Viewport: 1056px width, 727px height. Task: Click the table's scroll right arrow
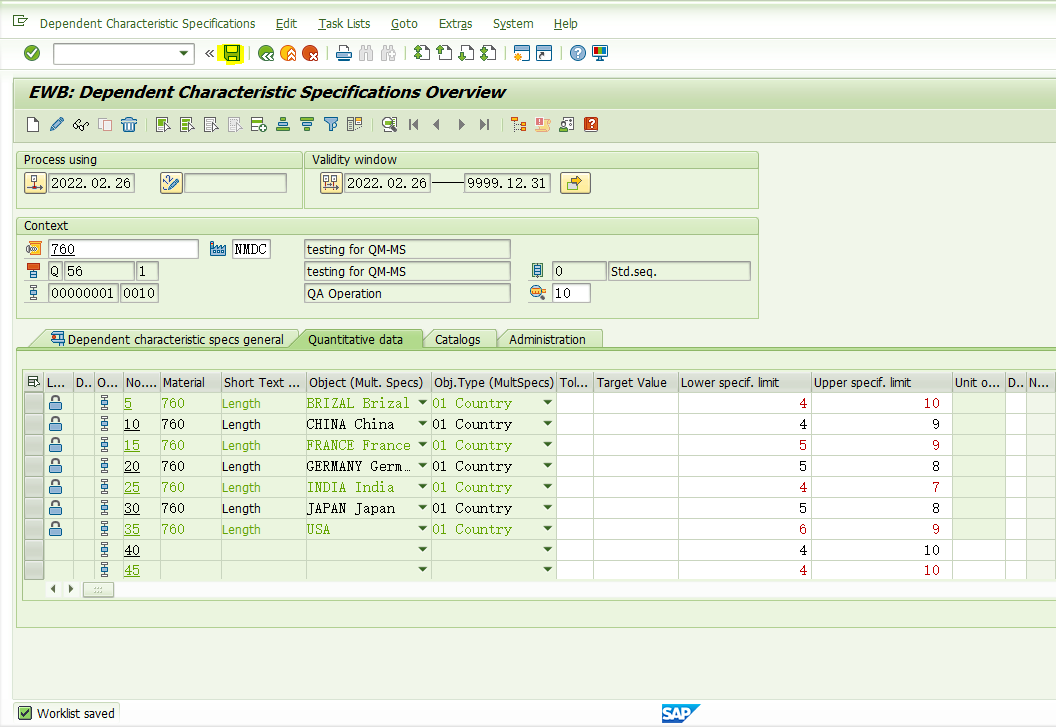[x=71, y=590]
